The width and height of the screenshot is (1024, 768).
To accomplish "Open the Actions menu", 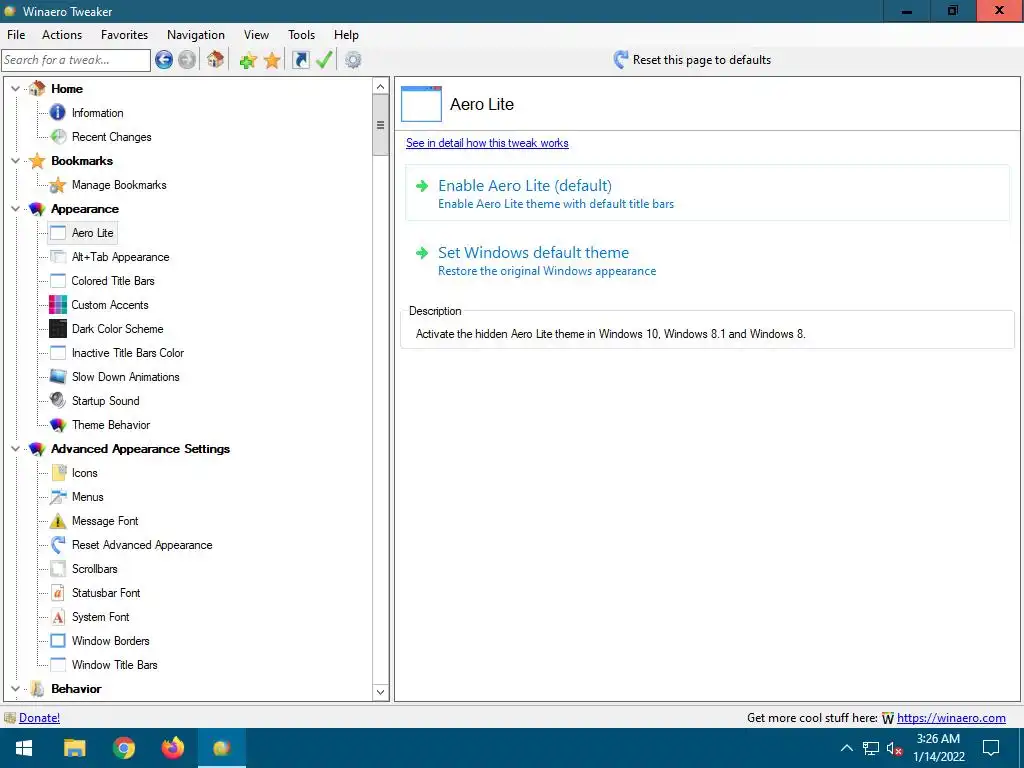I will pos(62,35).
